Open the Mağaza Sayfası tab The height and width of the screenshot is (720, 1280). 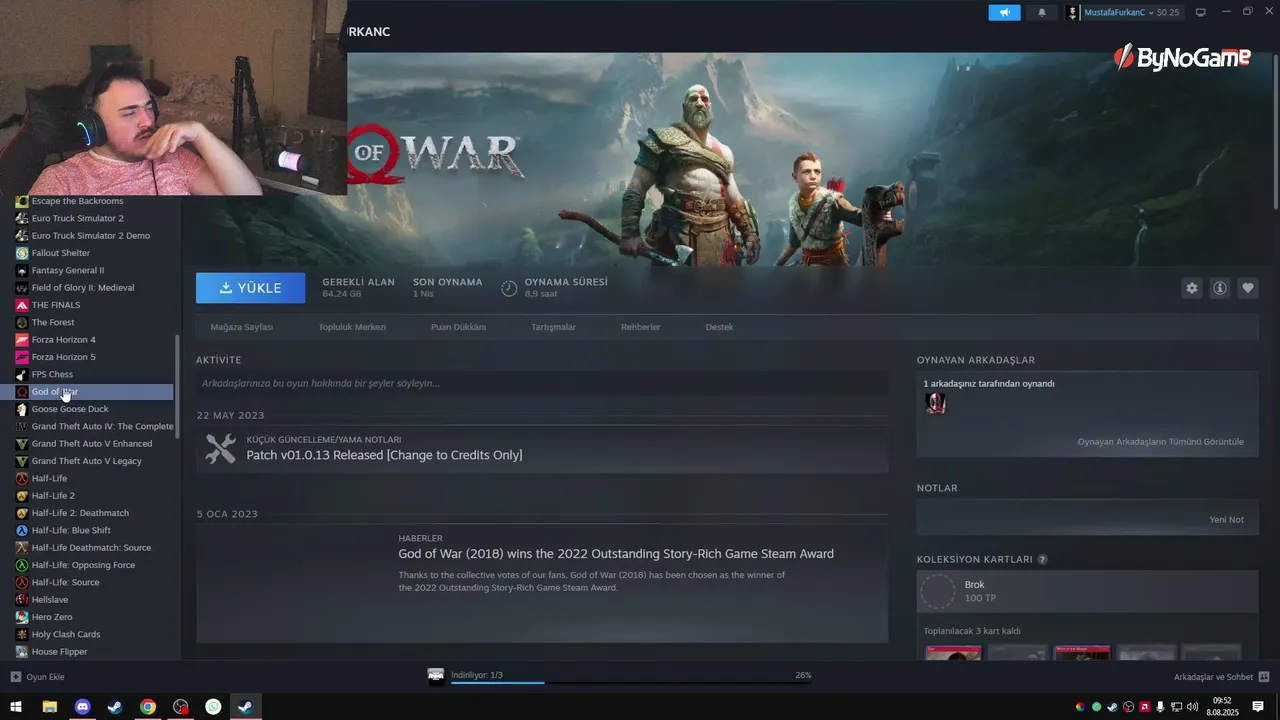[x=241, y=327]
